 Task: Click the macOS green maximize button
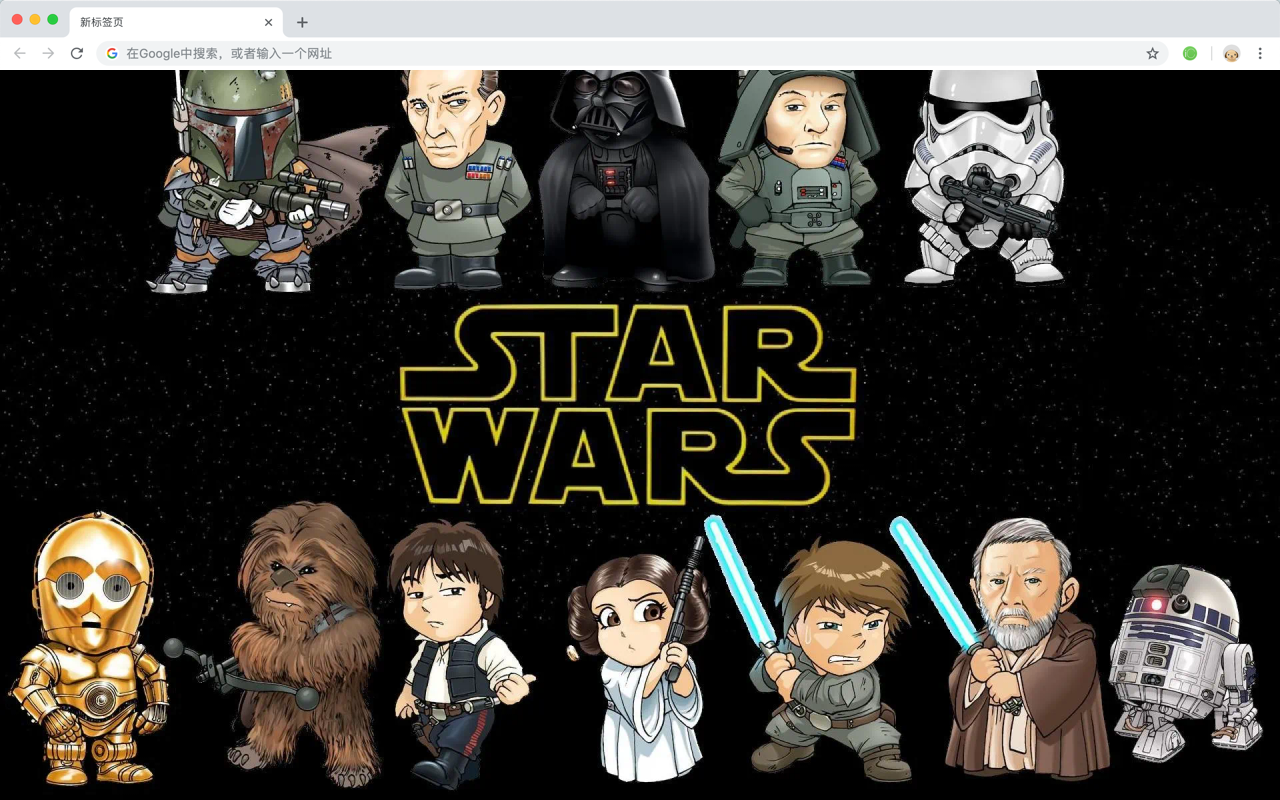pos(52,19)
